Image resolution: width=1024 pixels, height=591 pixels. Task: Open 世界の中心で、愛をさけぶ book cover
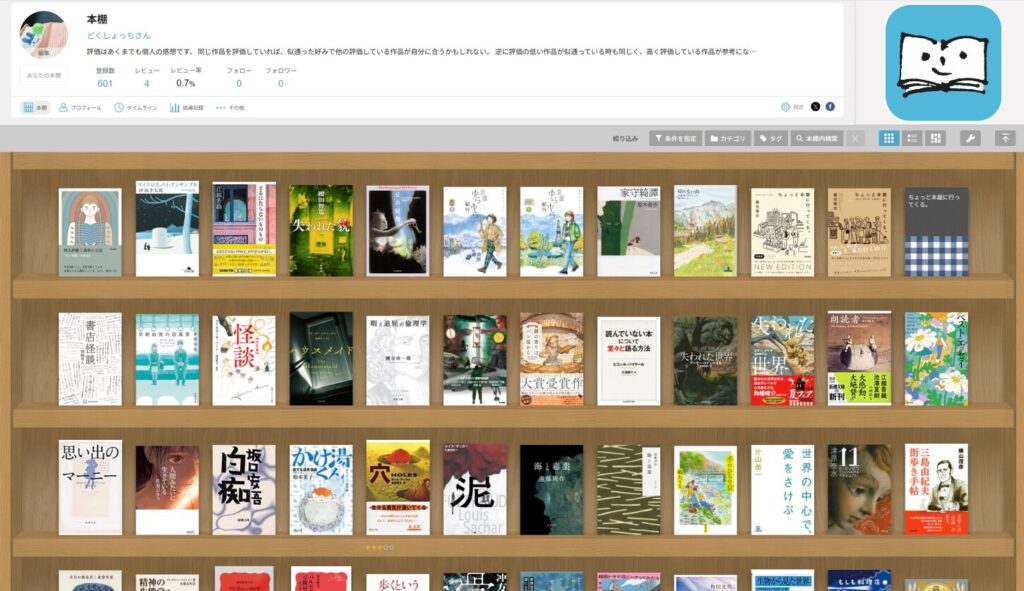(782, 490)
